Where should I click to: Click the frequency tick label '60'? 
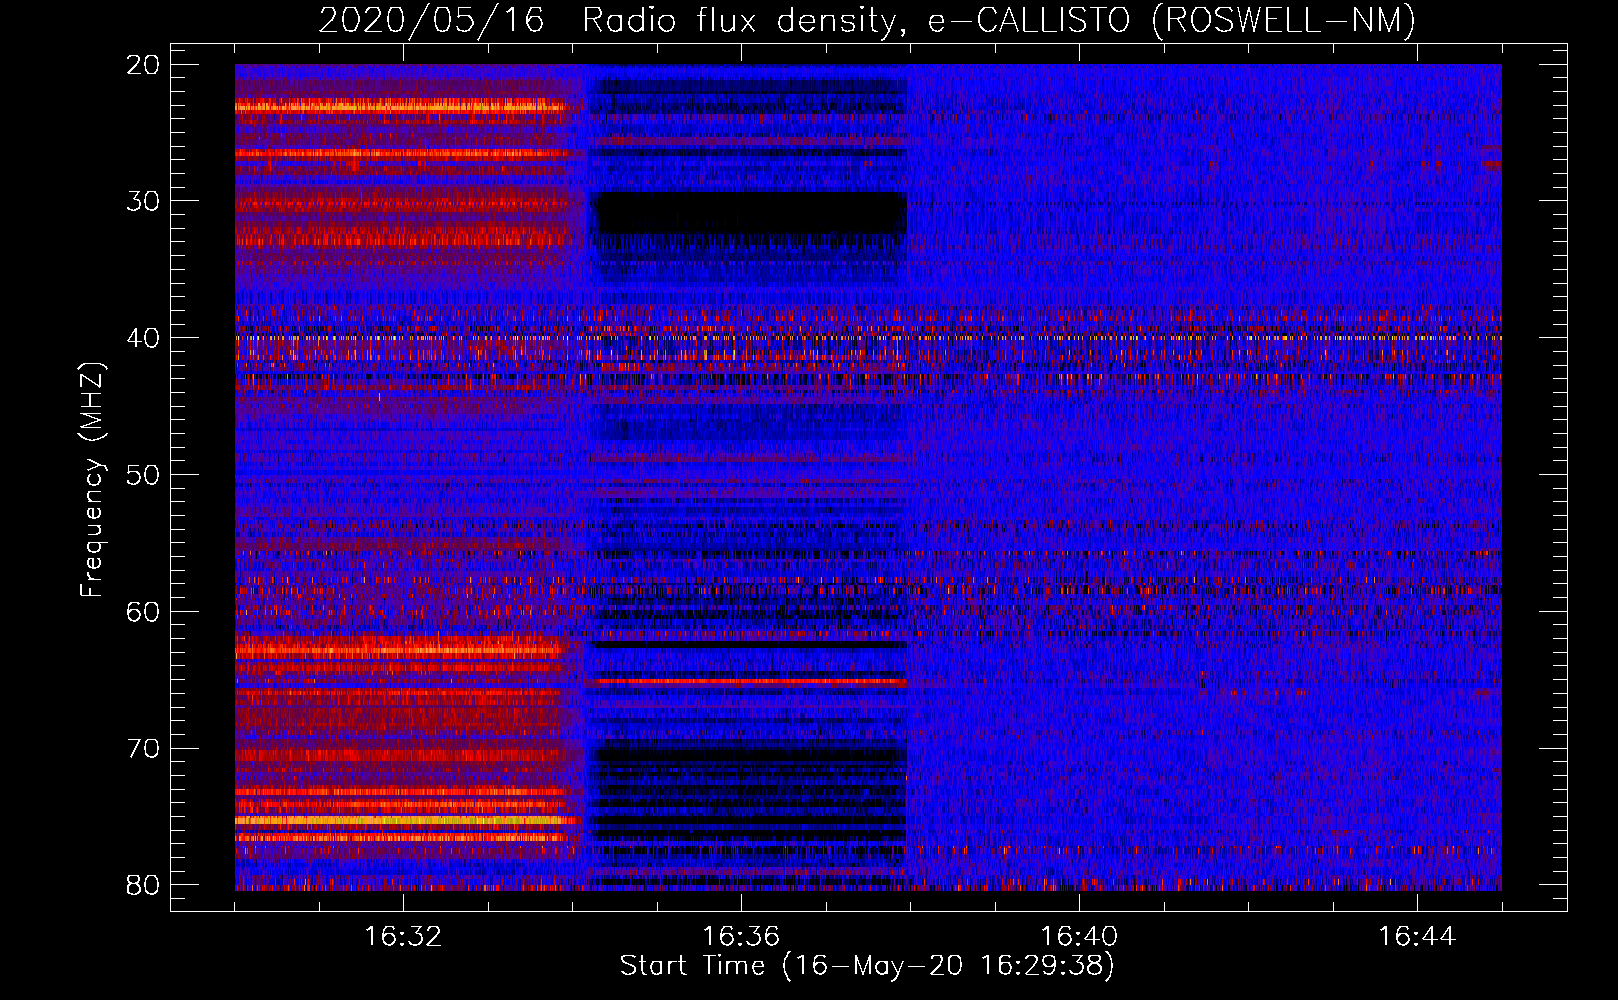(144, 611)
